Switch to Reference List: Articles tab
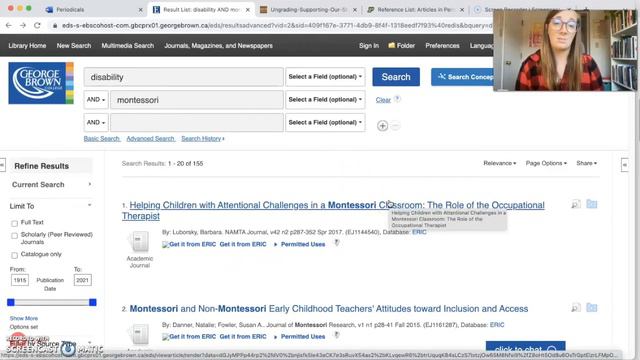Viewport: 640px width, 360px height. click(x=416, y=9)
